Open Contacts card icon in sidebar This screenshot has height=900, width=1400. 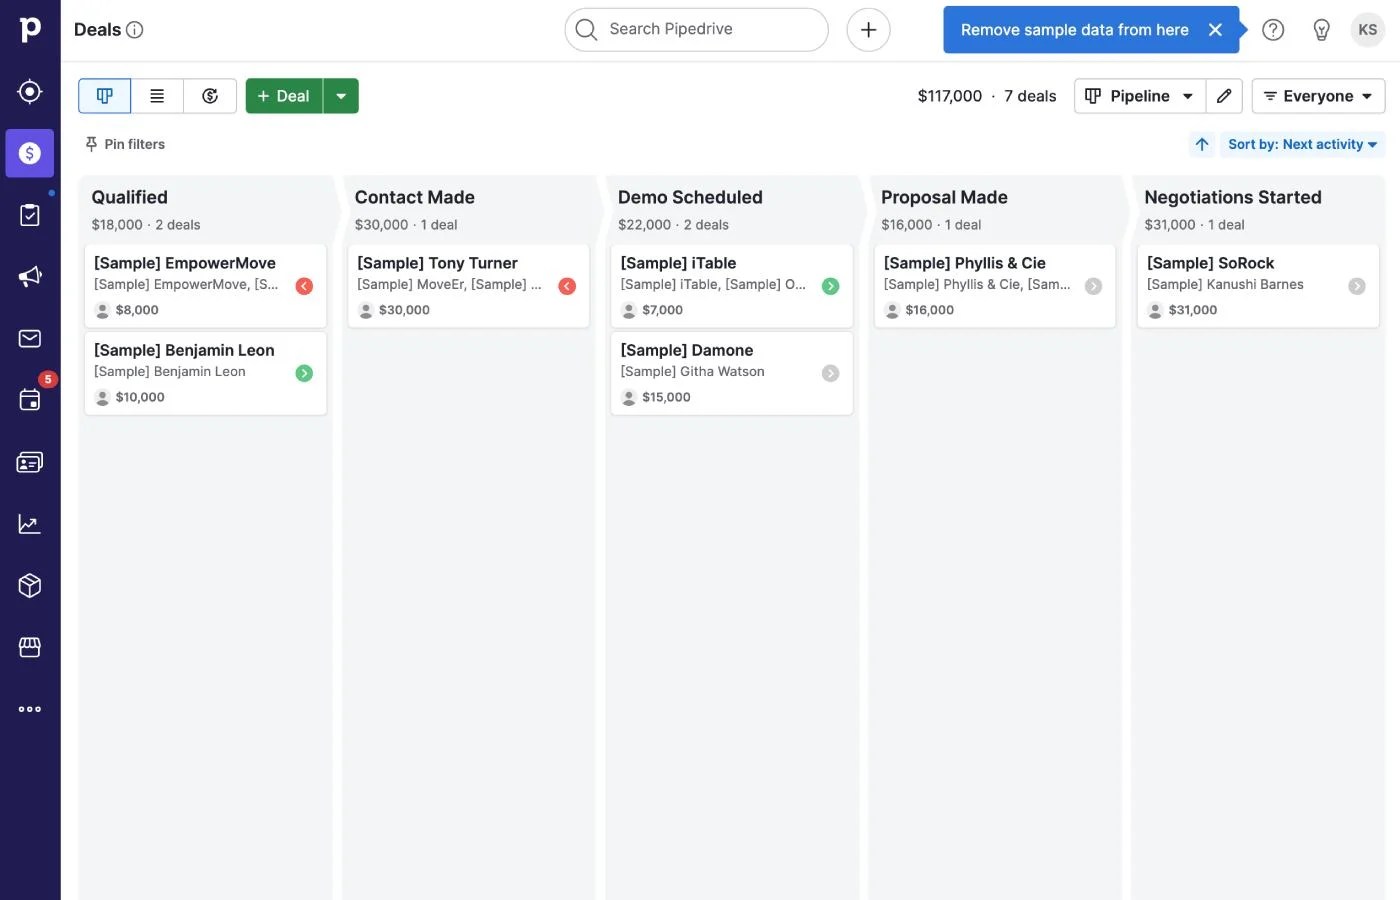click(30, 462)
